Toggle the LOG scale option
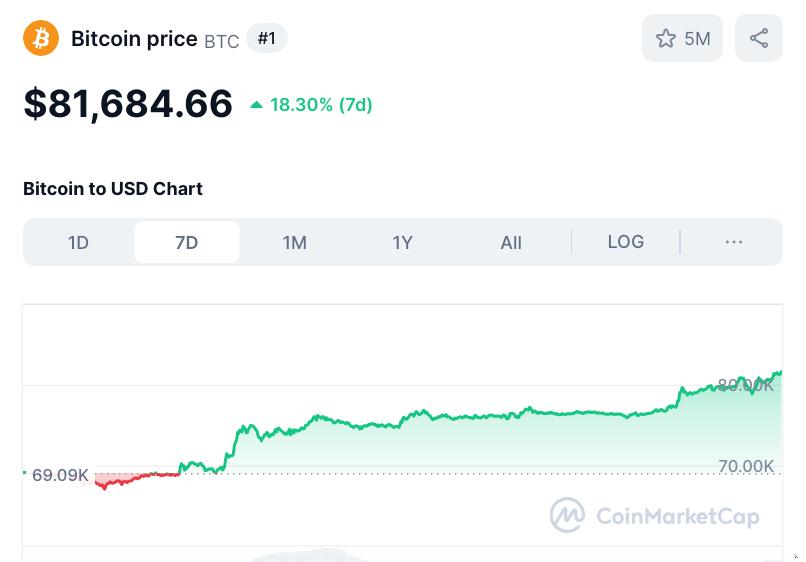Screen dimensions: 806x562 (625, 242)
